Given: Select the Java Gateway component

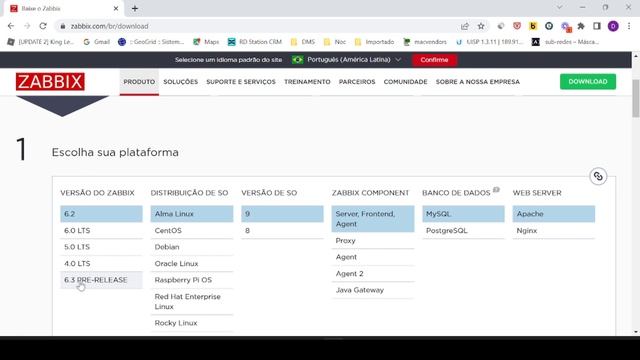Looking at the screenshot, I should point(373,290).
